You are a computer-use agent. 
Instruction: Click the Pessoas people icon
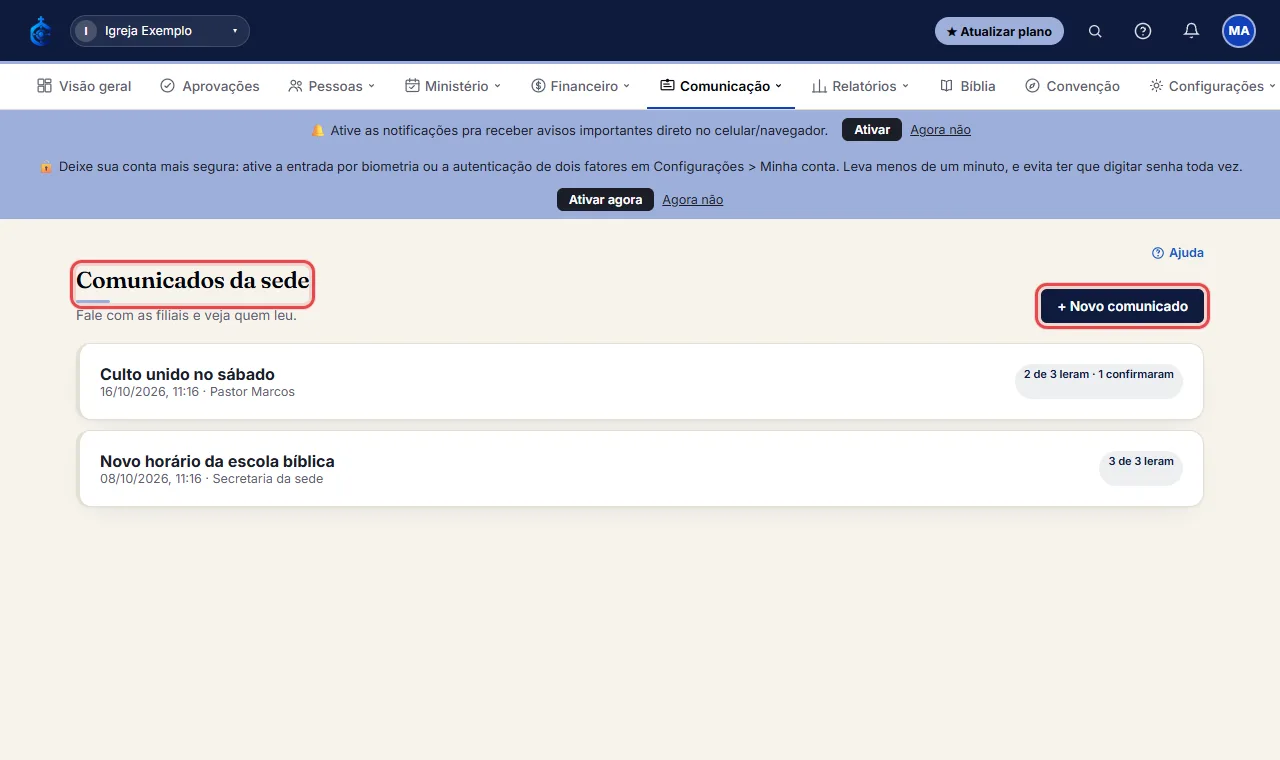[295, 86]
